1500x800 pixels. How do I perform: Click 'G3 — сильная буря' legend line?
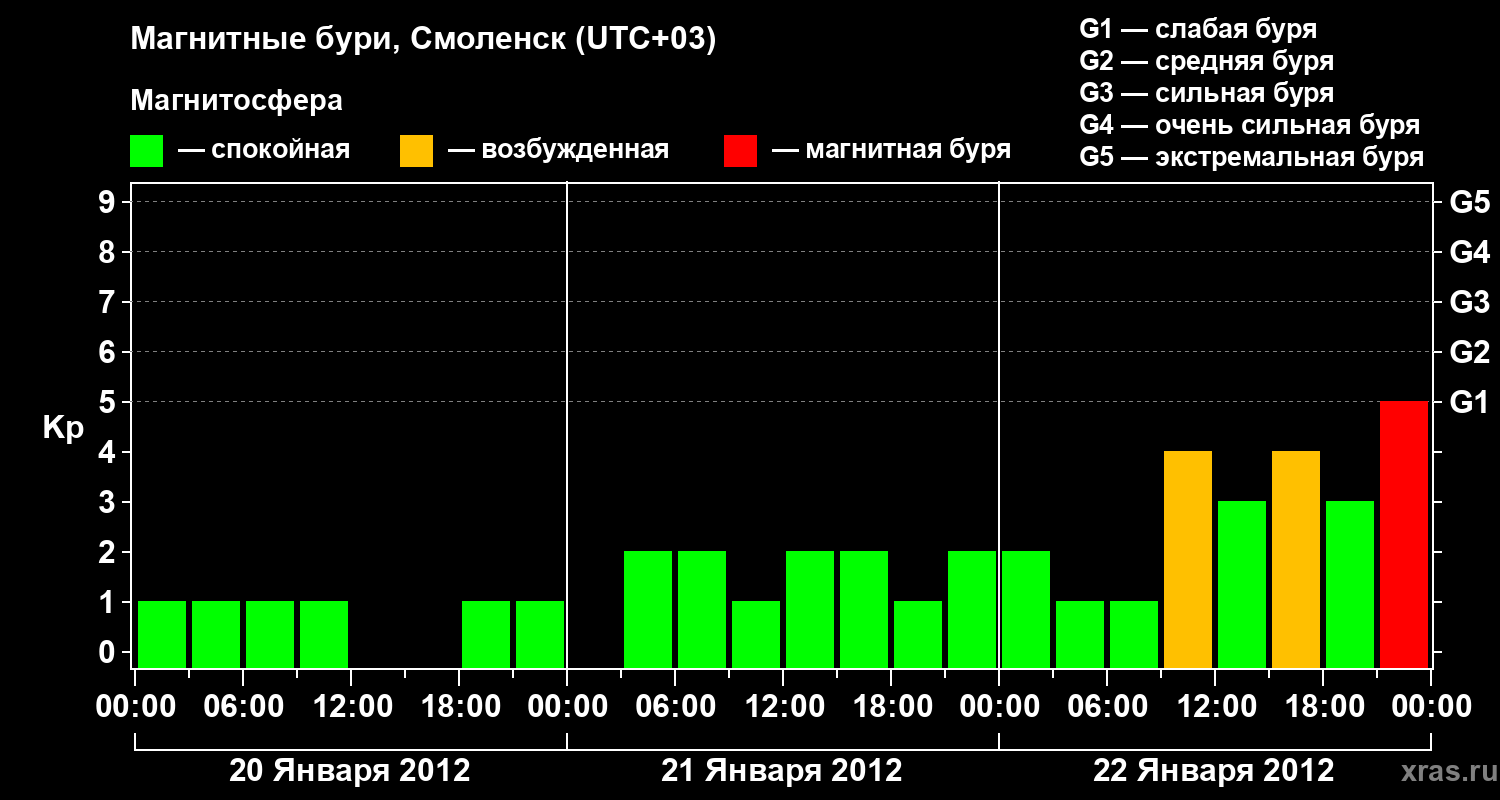tap(1206, 93)
